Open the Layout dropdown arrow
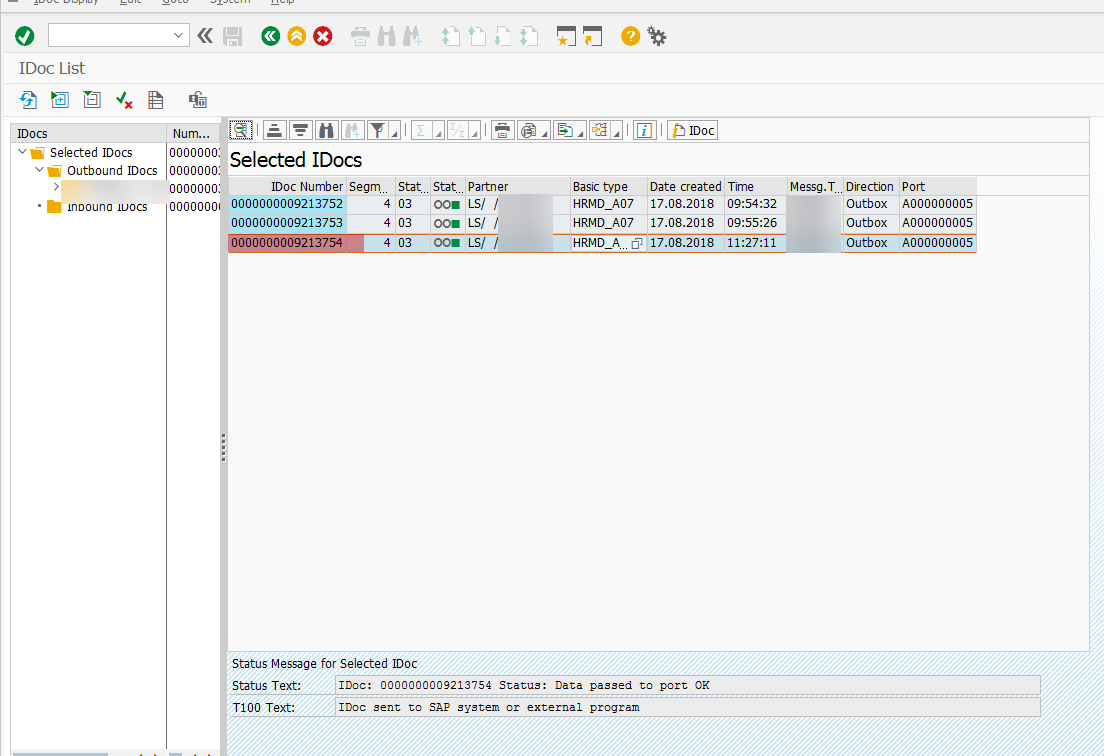Image resolution: width=1104 pixels, height=756 pixels. coord(617,133)
